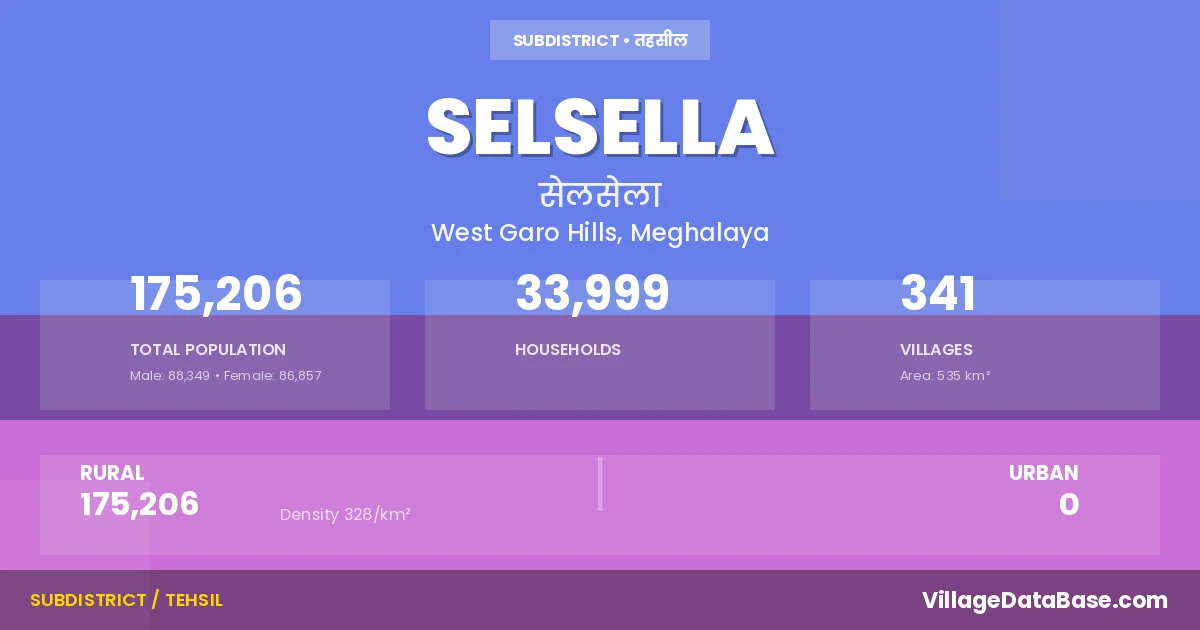Click the 175,206 total population figure
Screen dimensions: 1200x630
[x=216, y=294]
